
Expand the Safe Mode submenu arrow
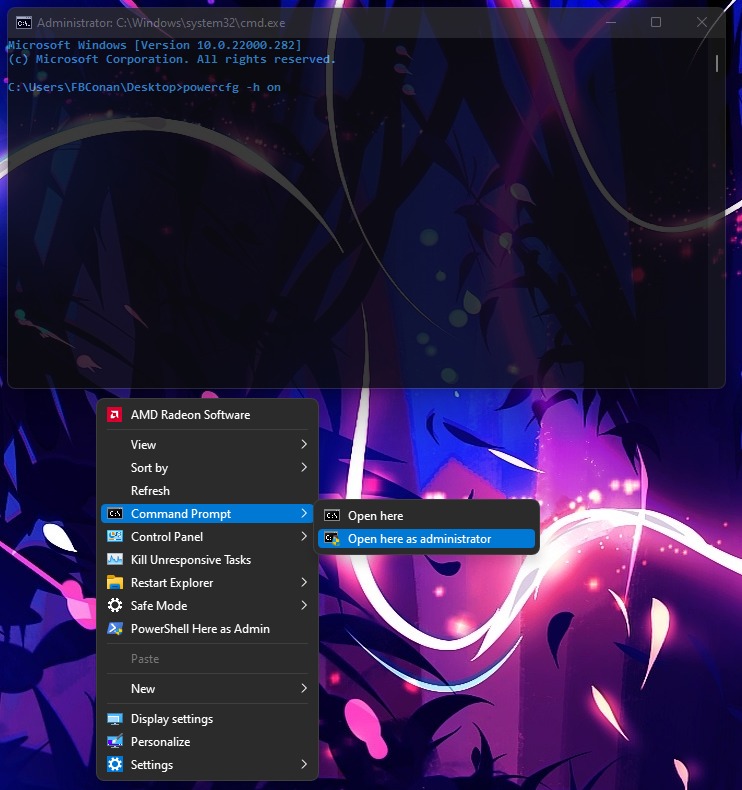pyautogui.click(x=304, y=605)
